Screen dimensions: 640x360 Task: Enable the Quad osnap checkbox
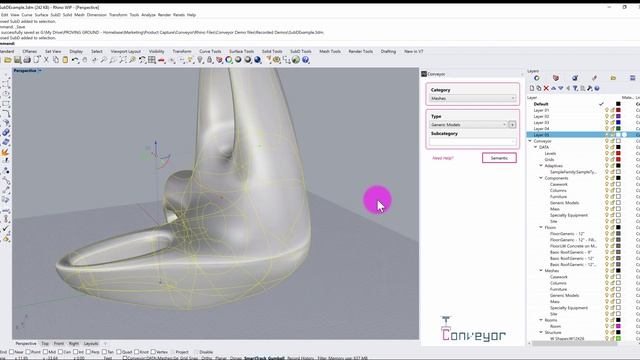[119, 352]
